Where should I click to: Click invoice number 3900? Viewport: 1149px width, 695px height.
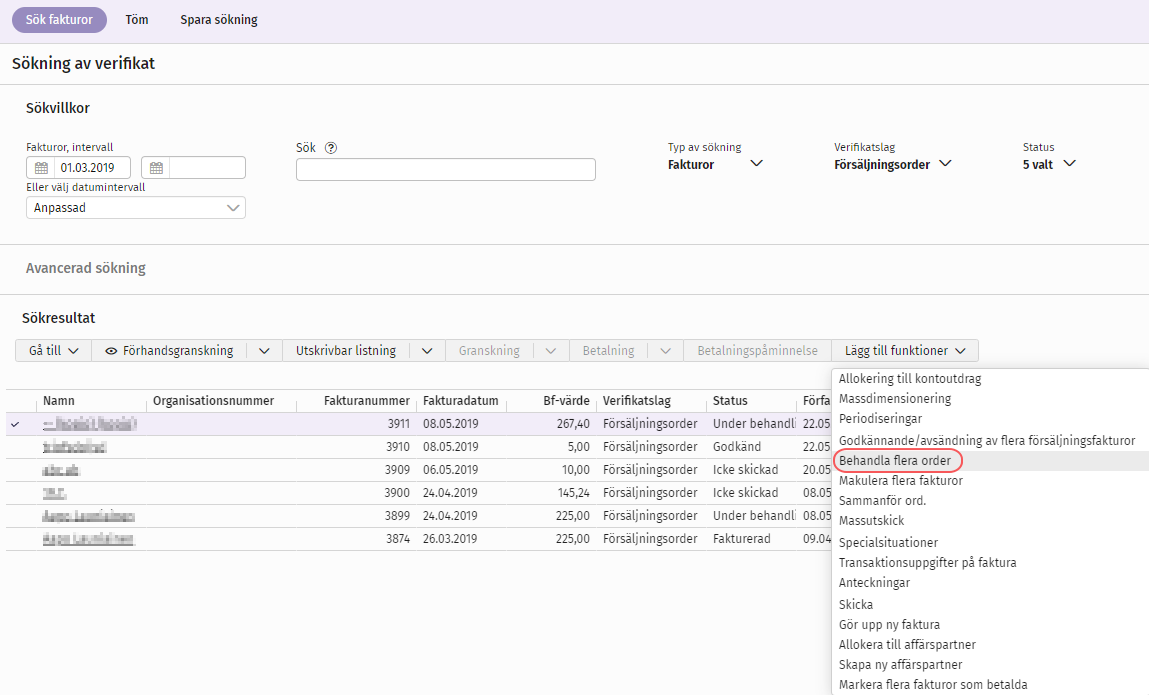tap(397, 493)
